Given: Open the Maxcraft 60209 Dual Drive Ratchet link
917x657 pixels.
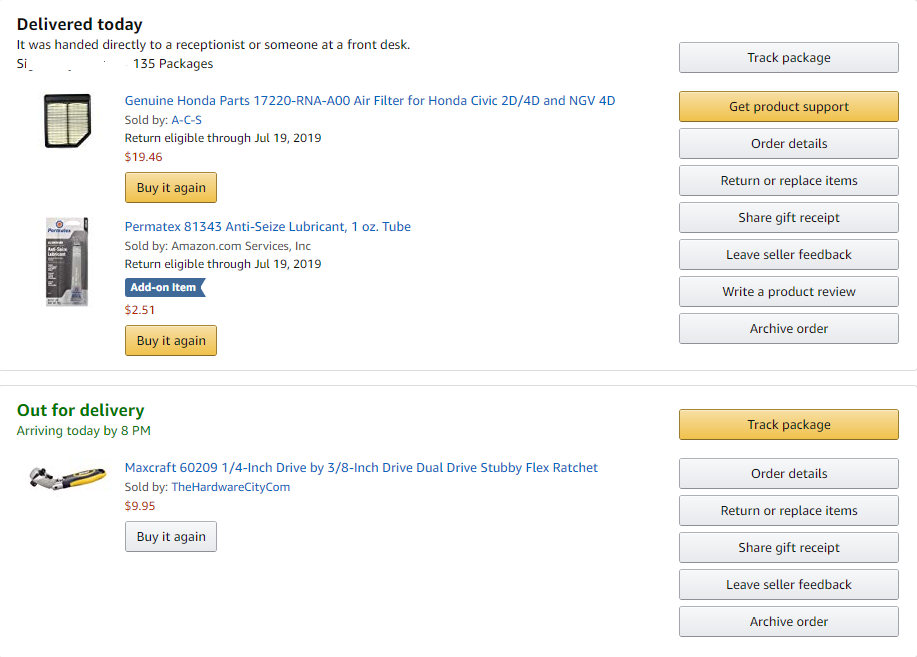Looking at the screenshot, I should point(361,467).
